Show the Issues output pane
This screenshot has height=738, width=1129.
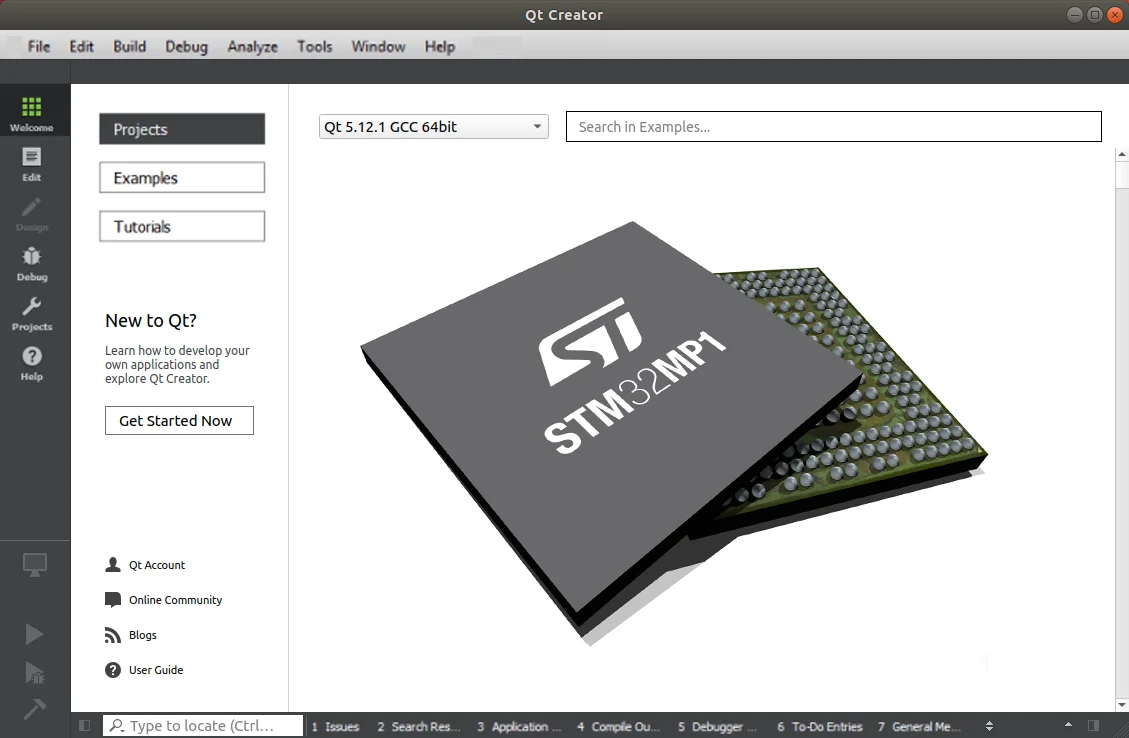(x=335, y=727)
